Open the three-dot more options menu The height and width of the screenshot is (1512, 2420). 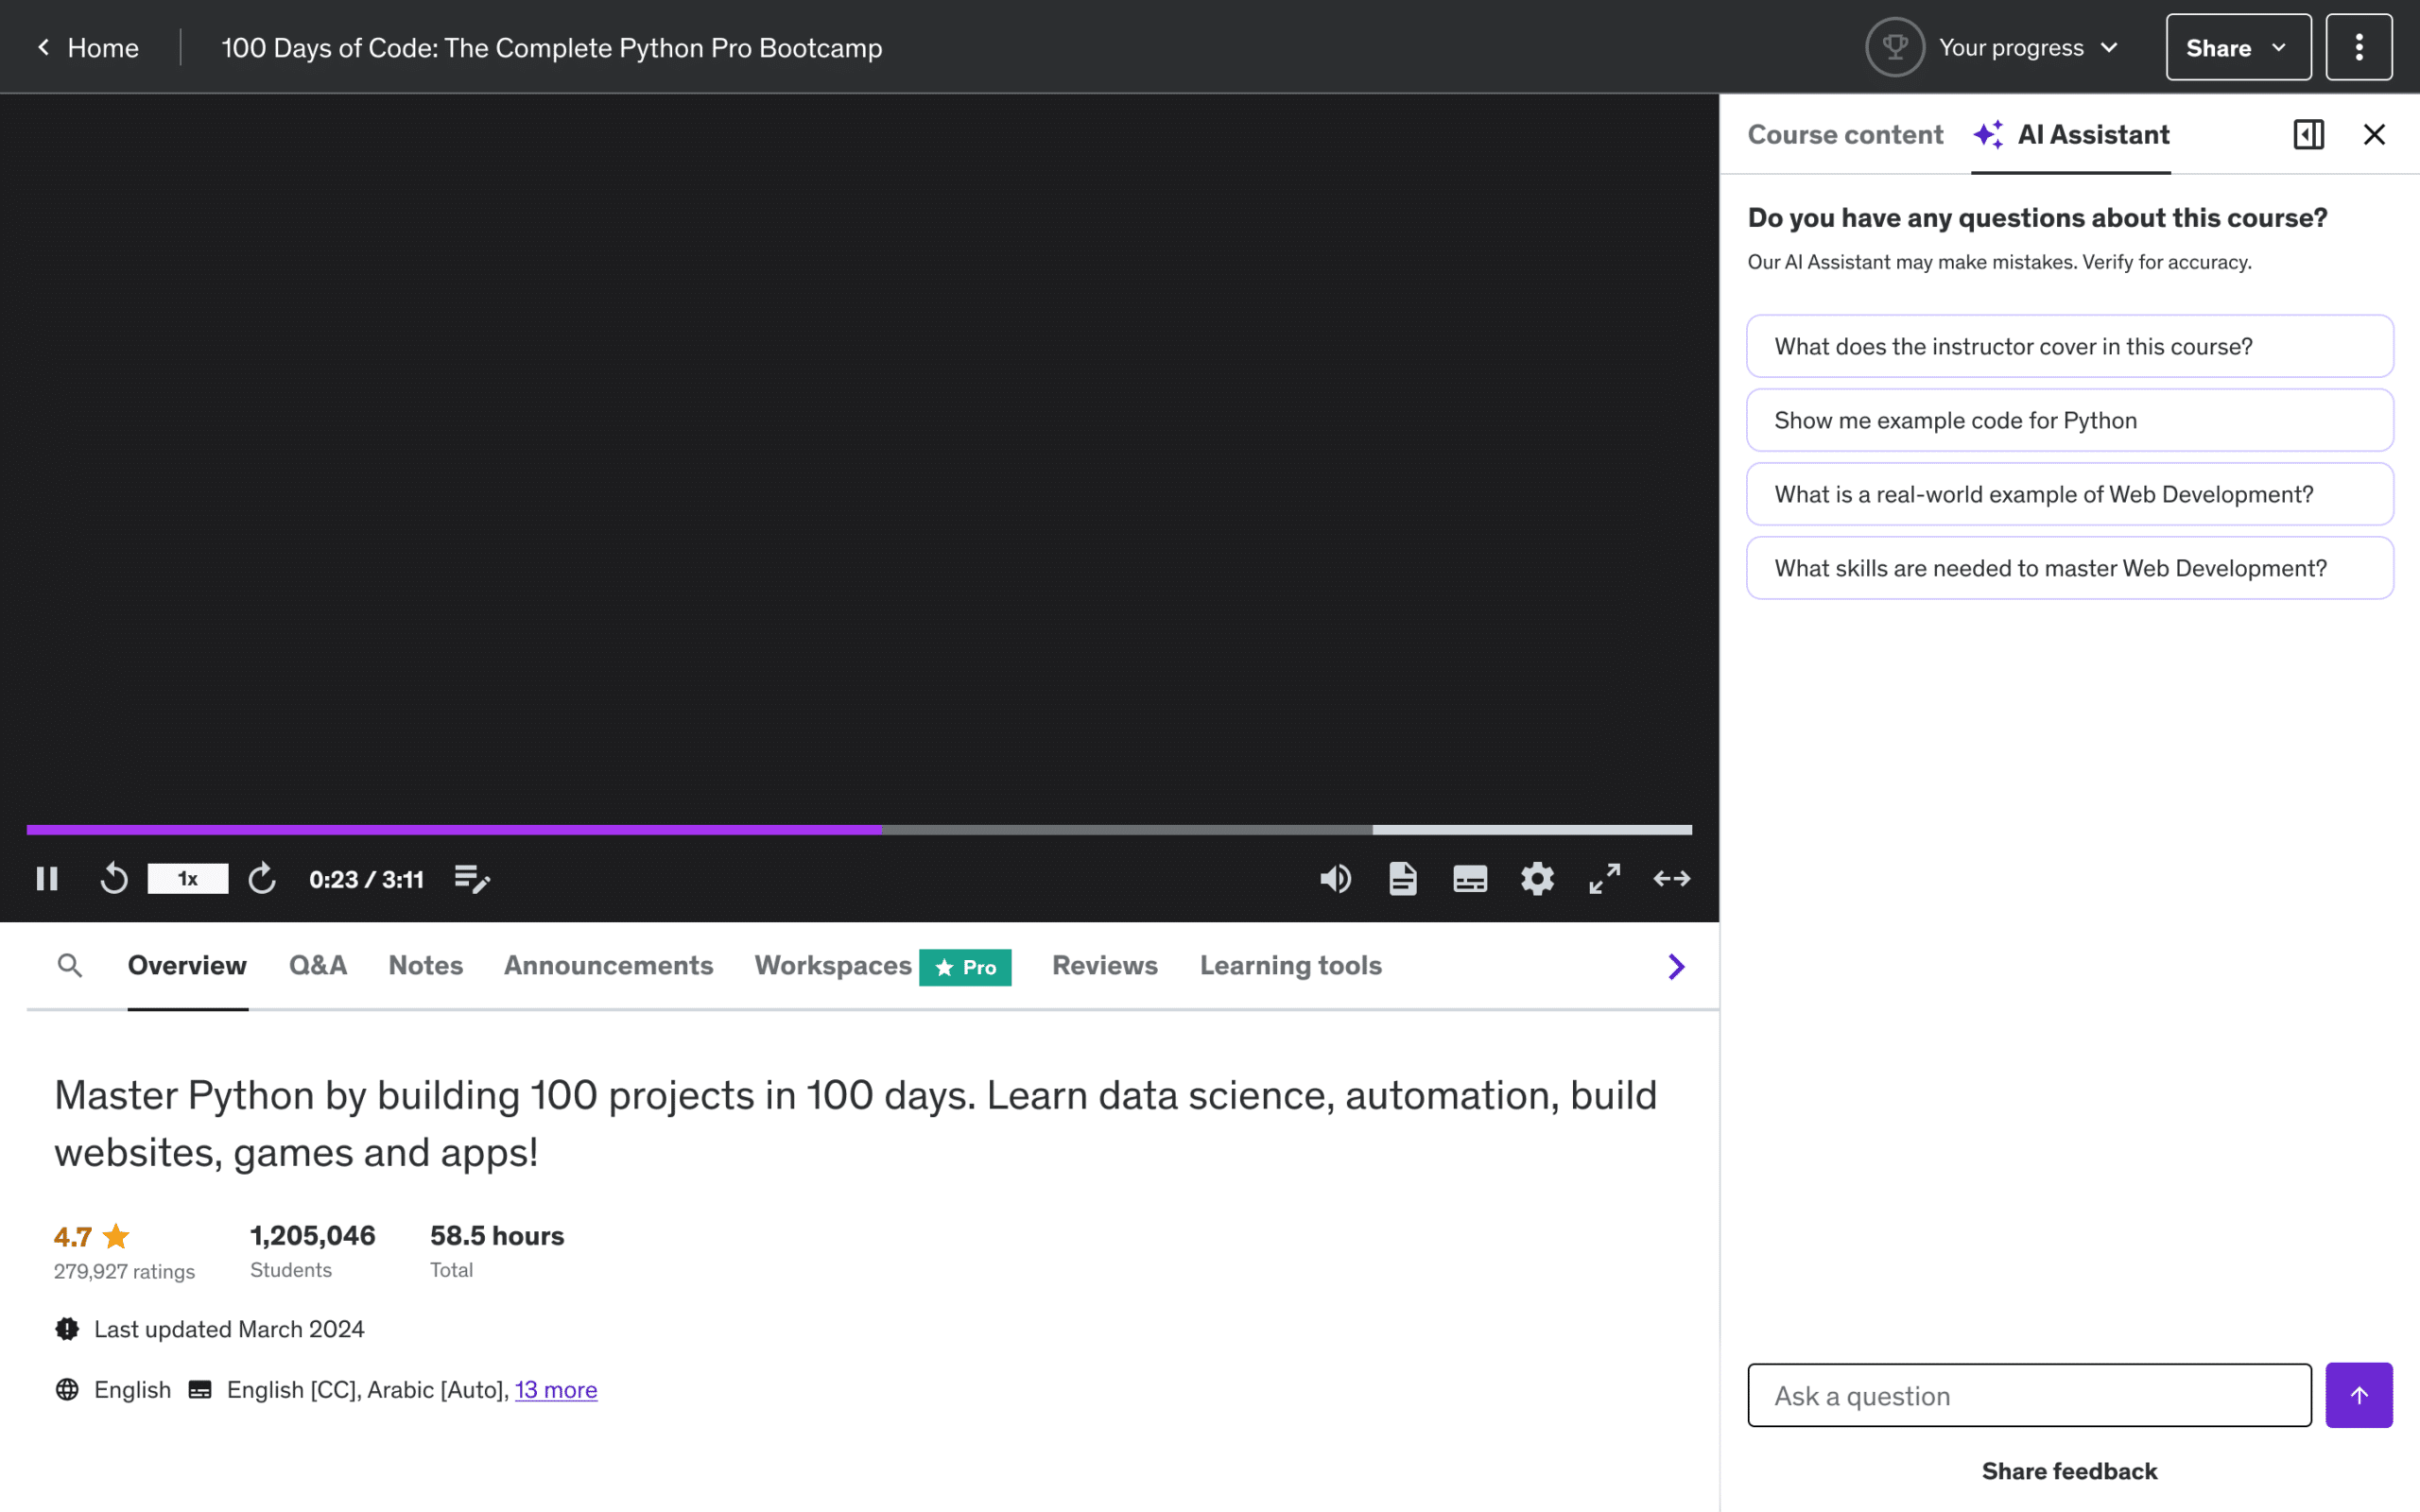pos(2359,47)
